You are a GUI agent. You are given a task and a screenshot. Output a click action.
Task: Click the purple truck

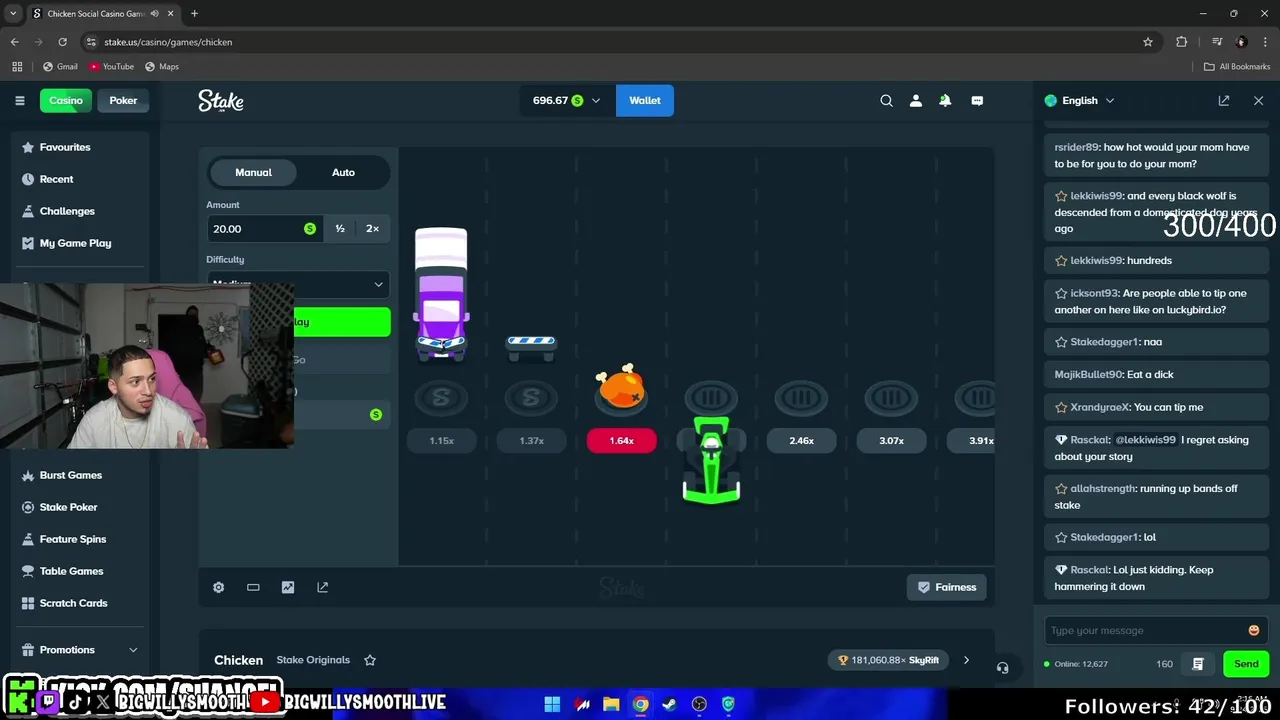point(441,295)
